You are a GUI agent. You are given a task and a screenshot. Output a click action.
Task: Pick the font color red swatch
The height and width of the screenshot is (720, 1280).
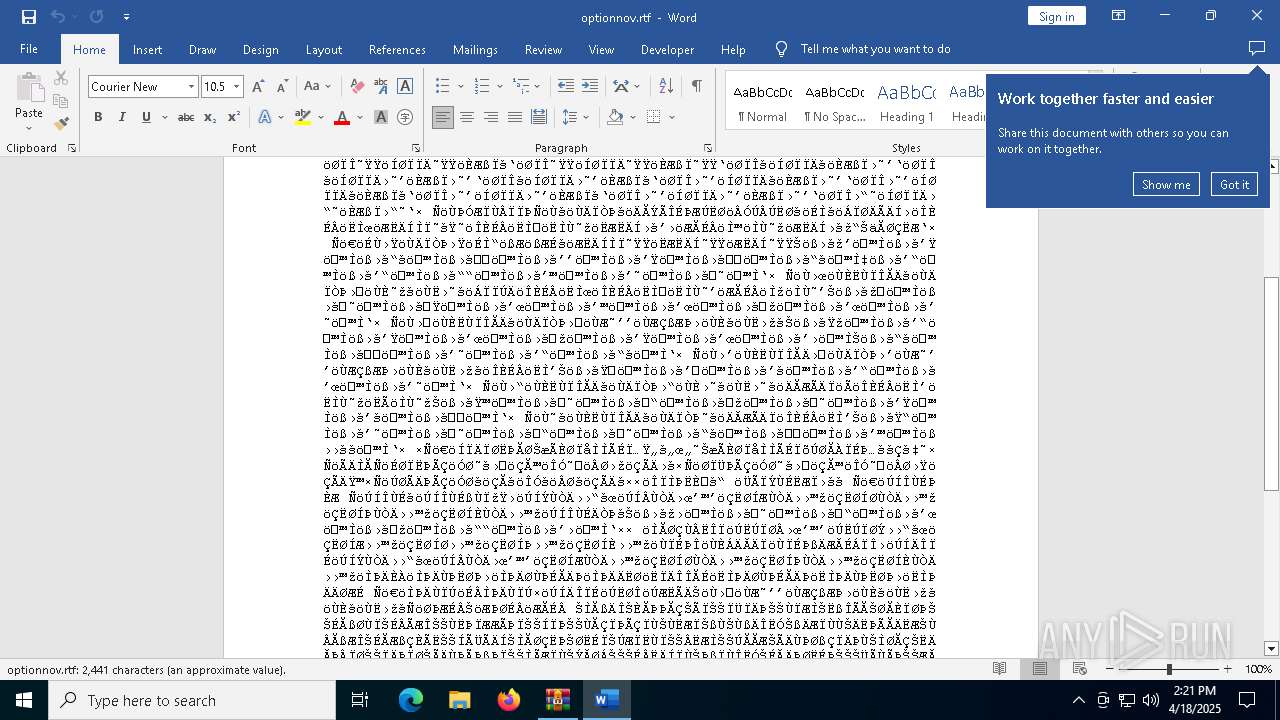pyautogui.click(x=342, y=117)
